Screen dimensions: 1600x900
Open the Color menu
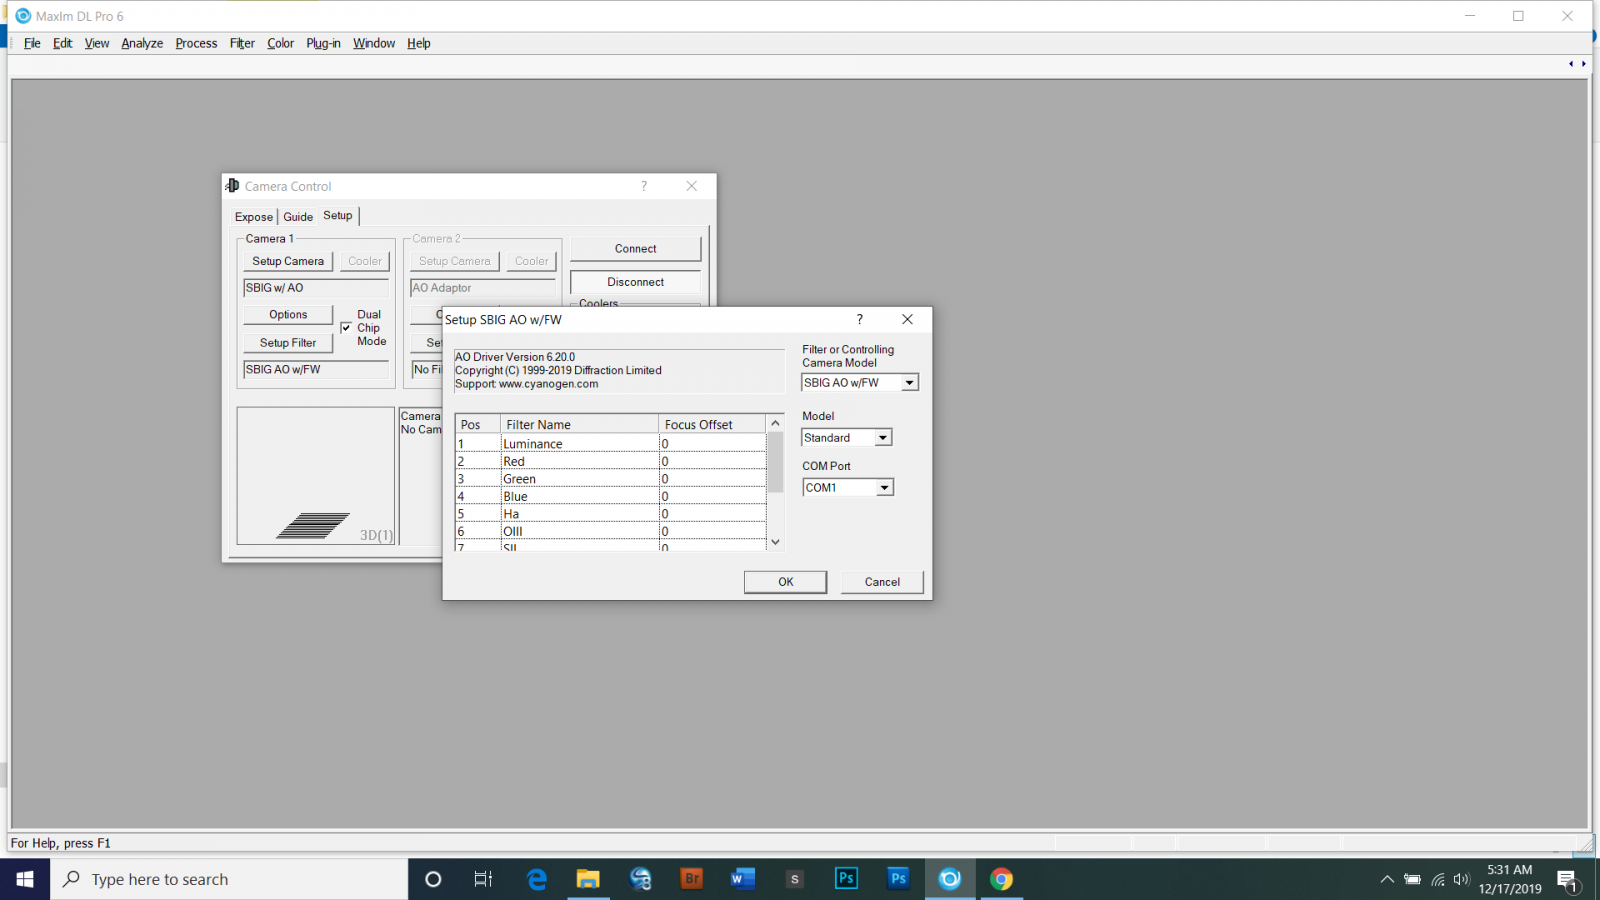coord(280,43)
